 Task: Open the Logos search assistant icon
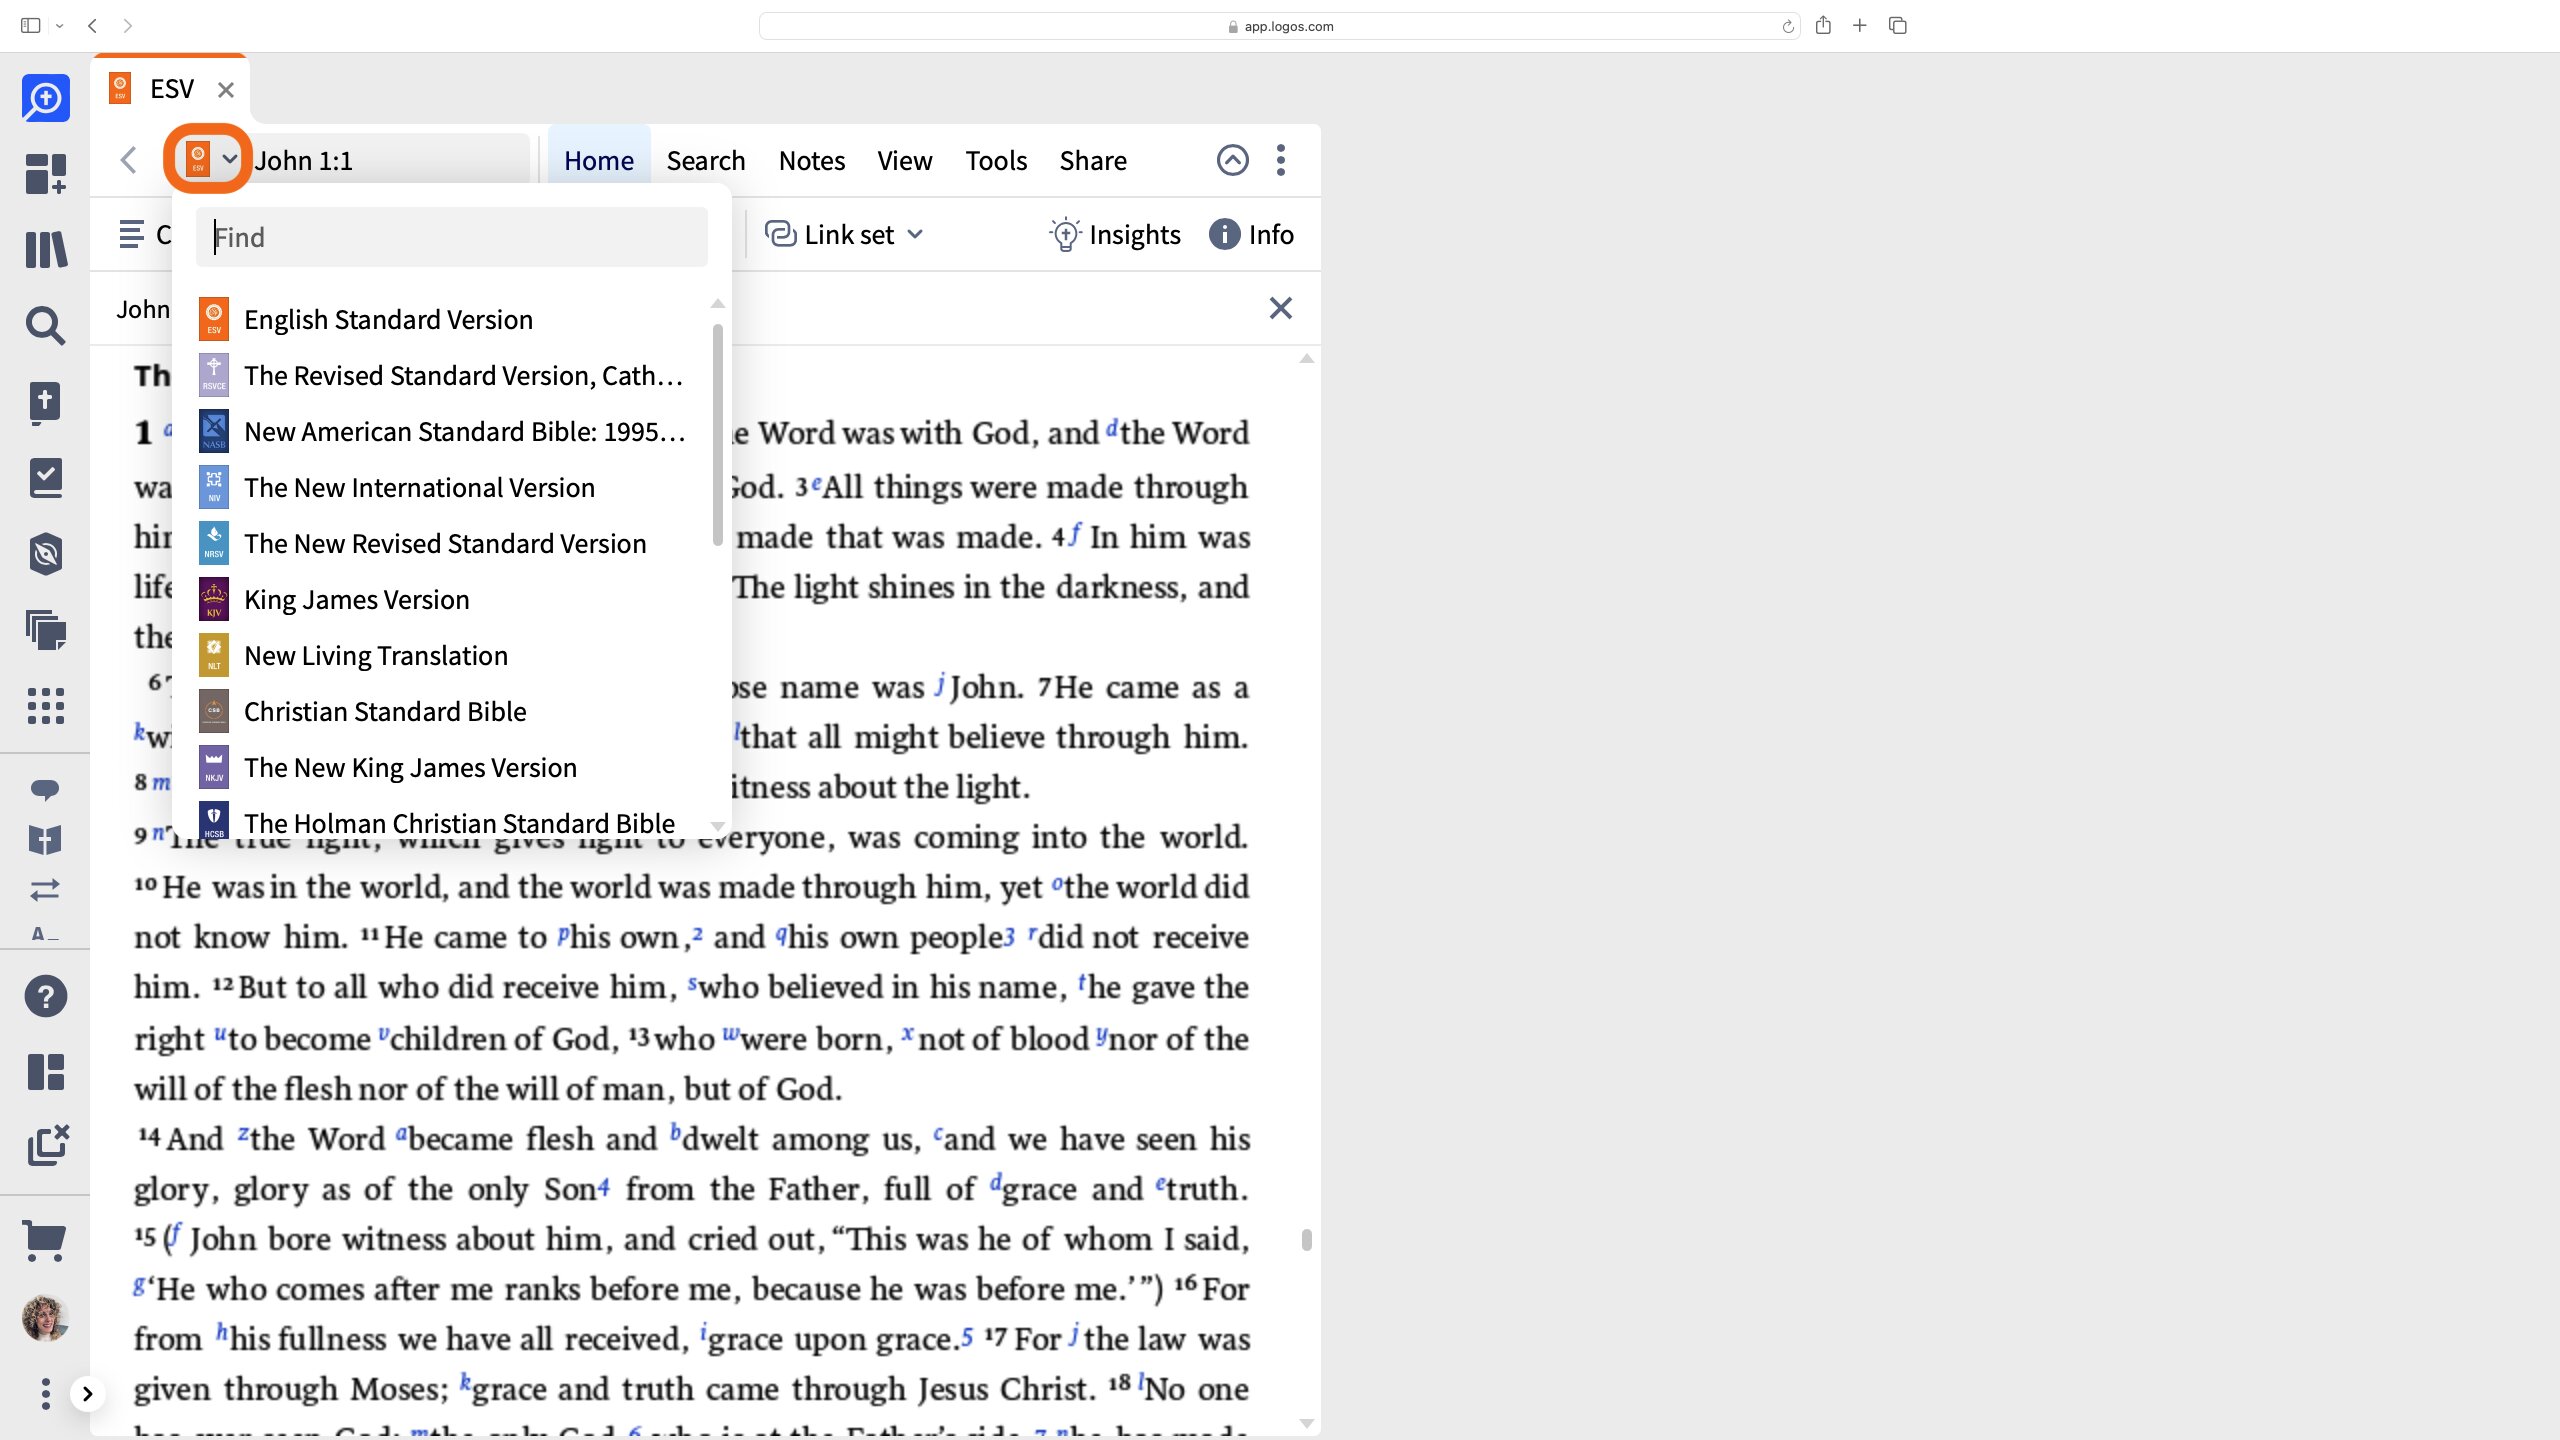click(45, 98)
